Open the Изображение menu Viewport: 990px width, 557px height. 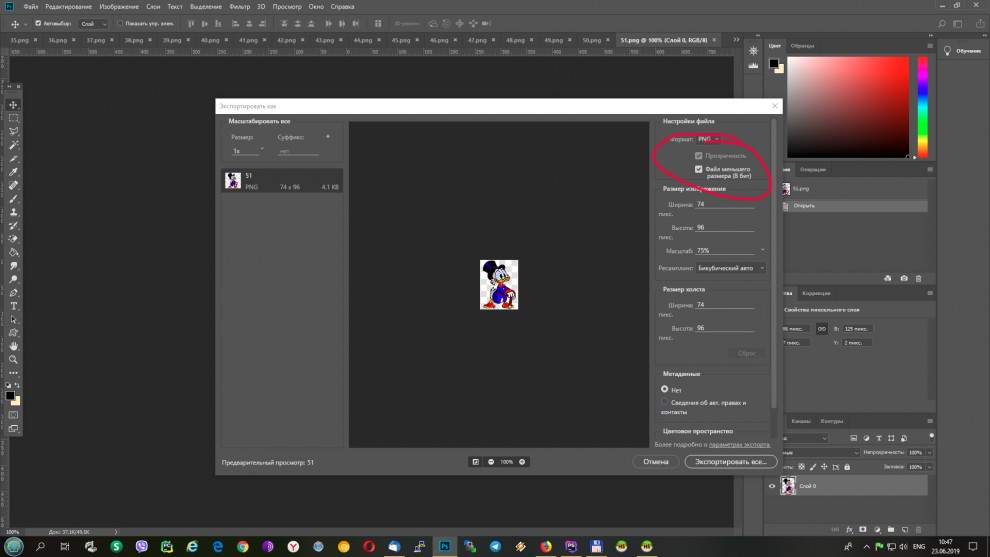point(119,6)
